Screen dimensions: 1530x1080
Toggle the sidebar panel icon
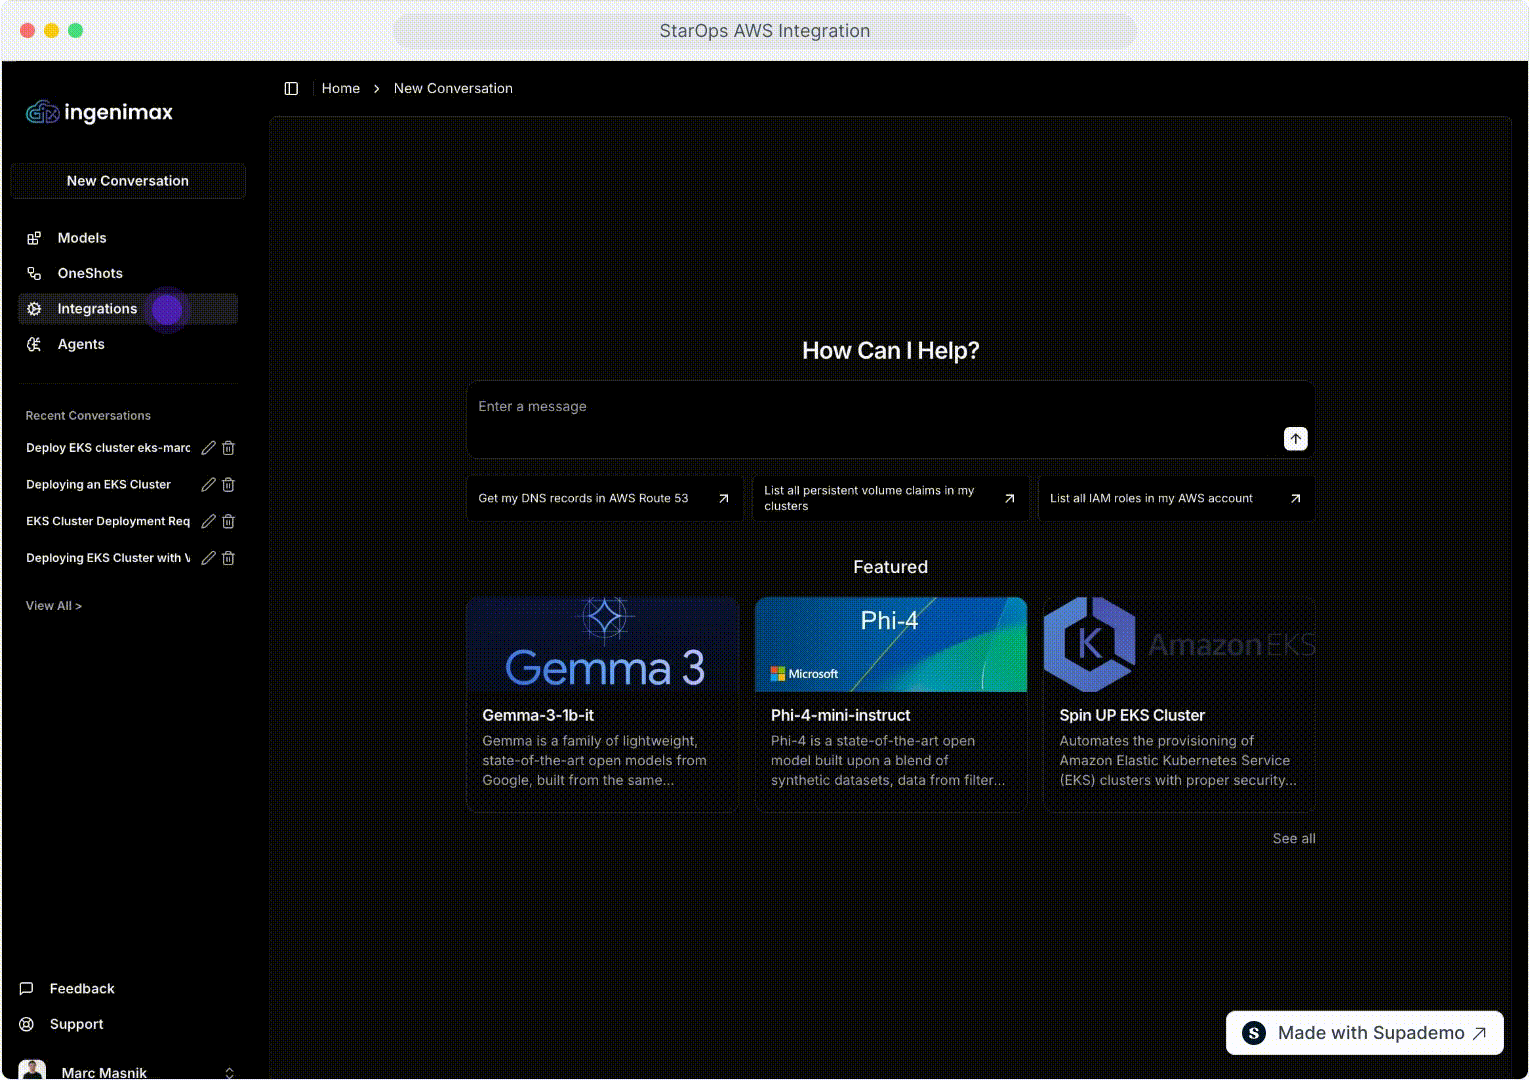(291, 88)
